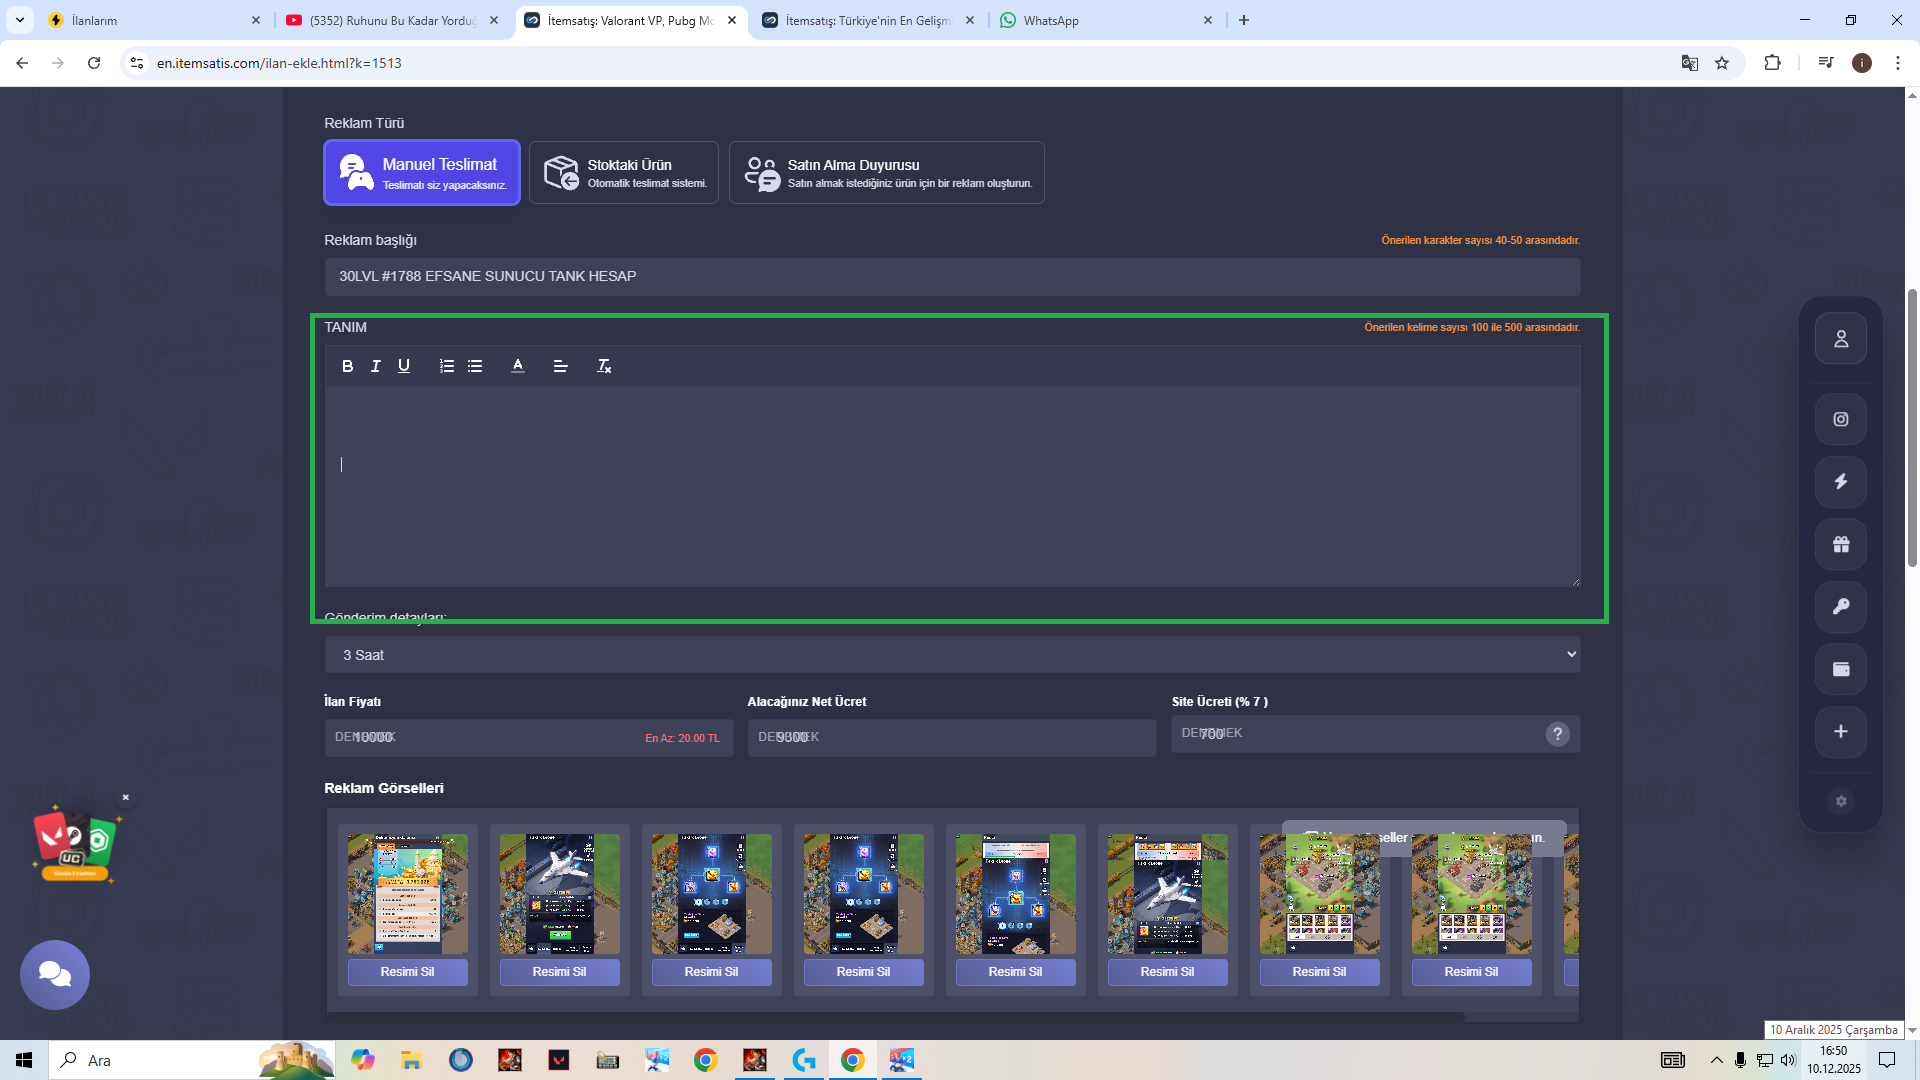Go back to the previous page
This screenshot has height=1080, width=1920.
pyautogui.click(x=22, y=63)
